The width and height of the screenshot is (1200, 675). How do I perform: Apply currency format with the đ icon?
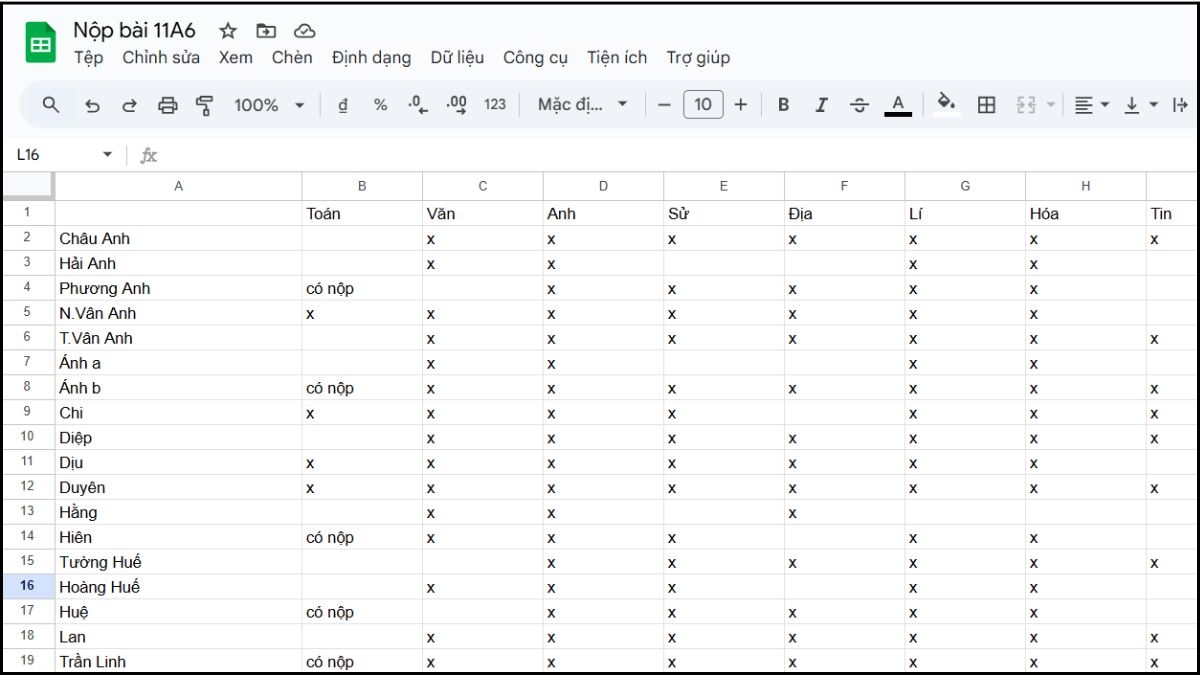point(342,104)
